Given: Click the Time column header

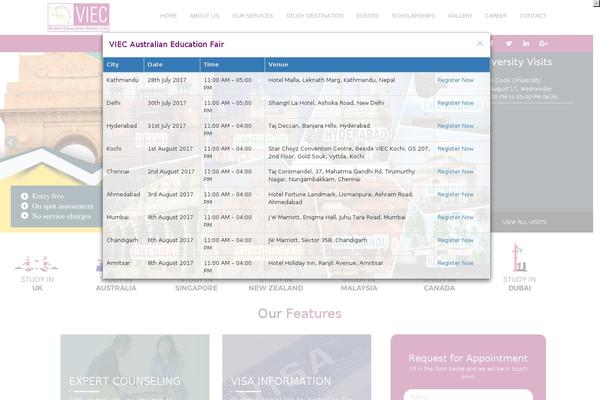Looking at the screenshot, I should 232,65.
